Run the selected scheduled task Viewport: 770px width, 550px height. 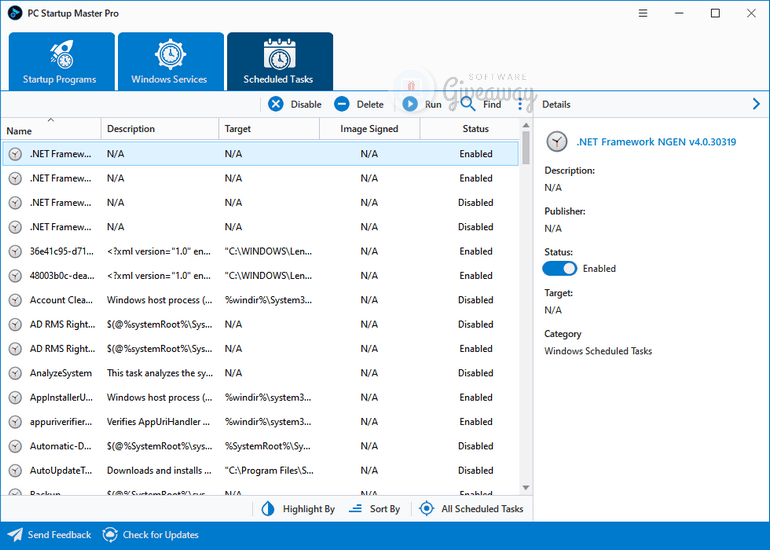(x=422, y=104)
